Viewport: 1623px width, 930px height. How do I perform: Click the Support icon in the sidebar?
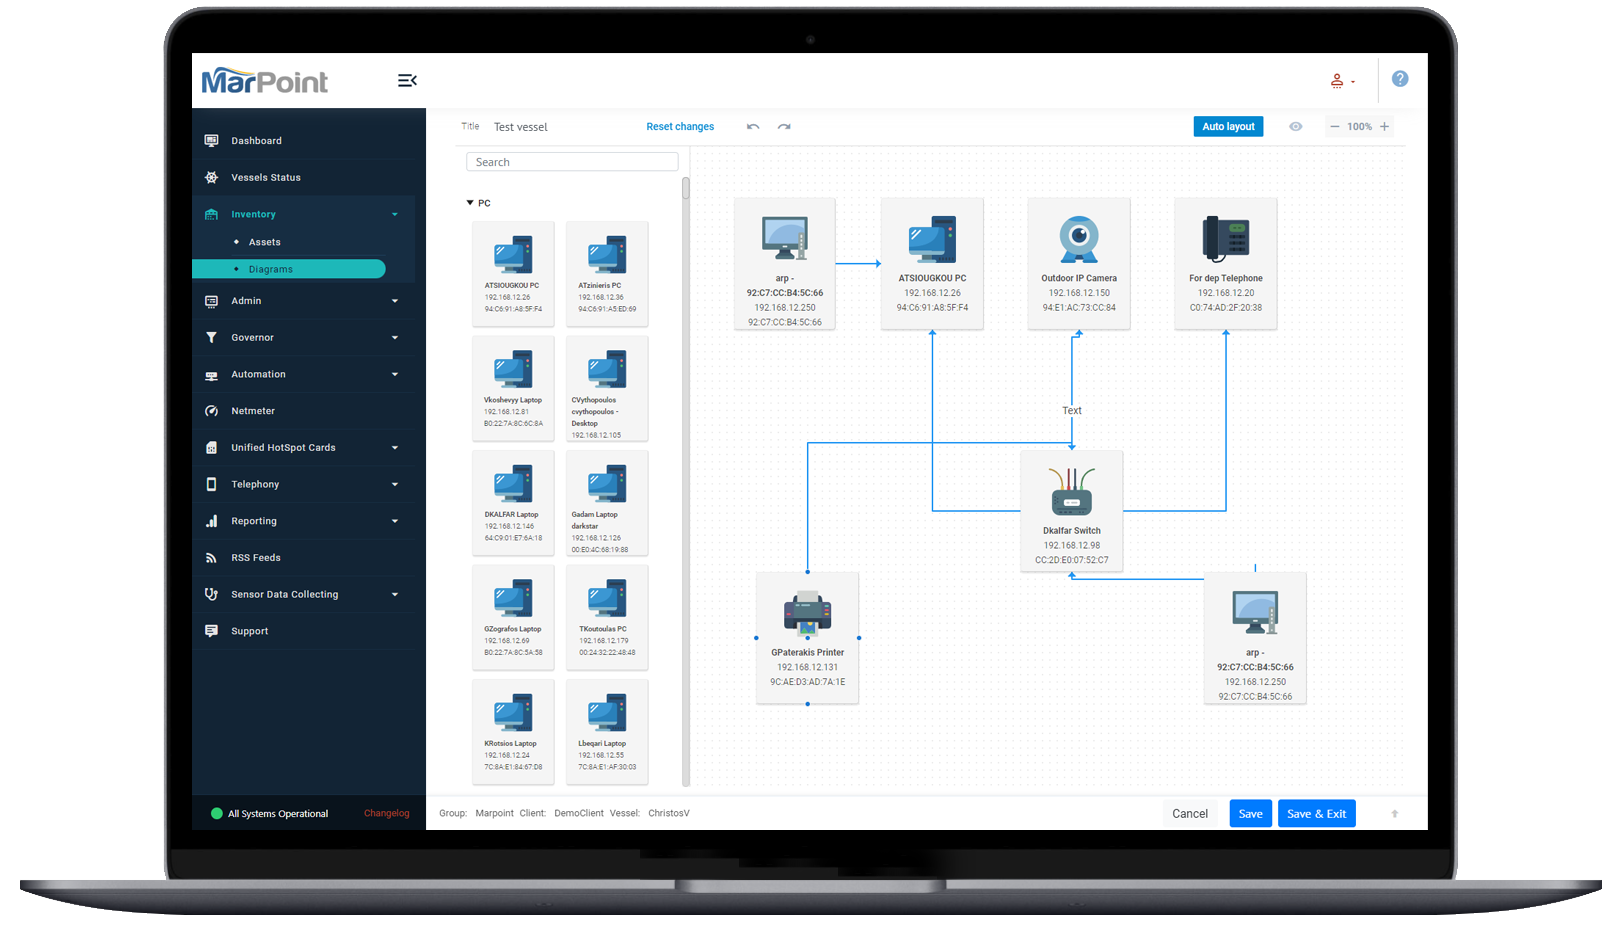[x=212, y=630]
